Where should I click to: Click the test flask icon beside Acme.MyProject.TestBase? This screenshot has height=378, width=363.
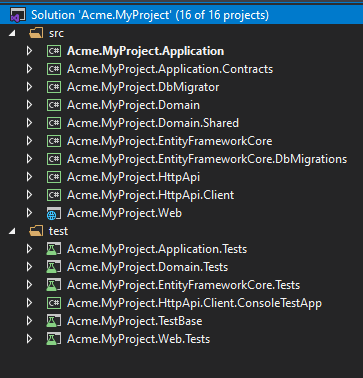[54, 321]
